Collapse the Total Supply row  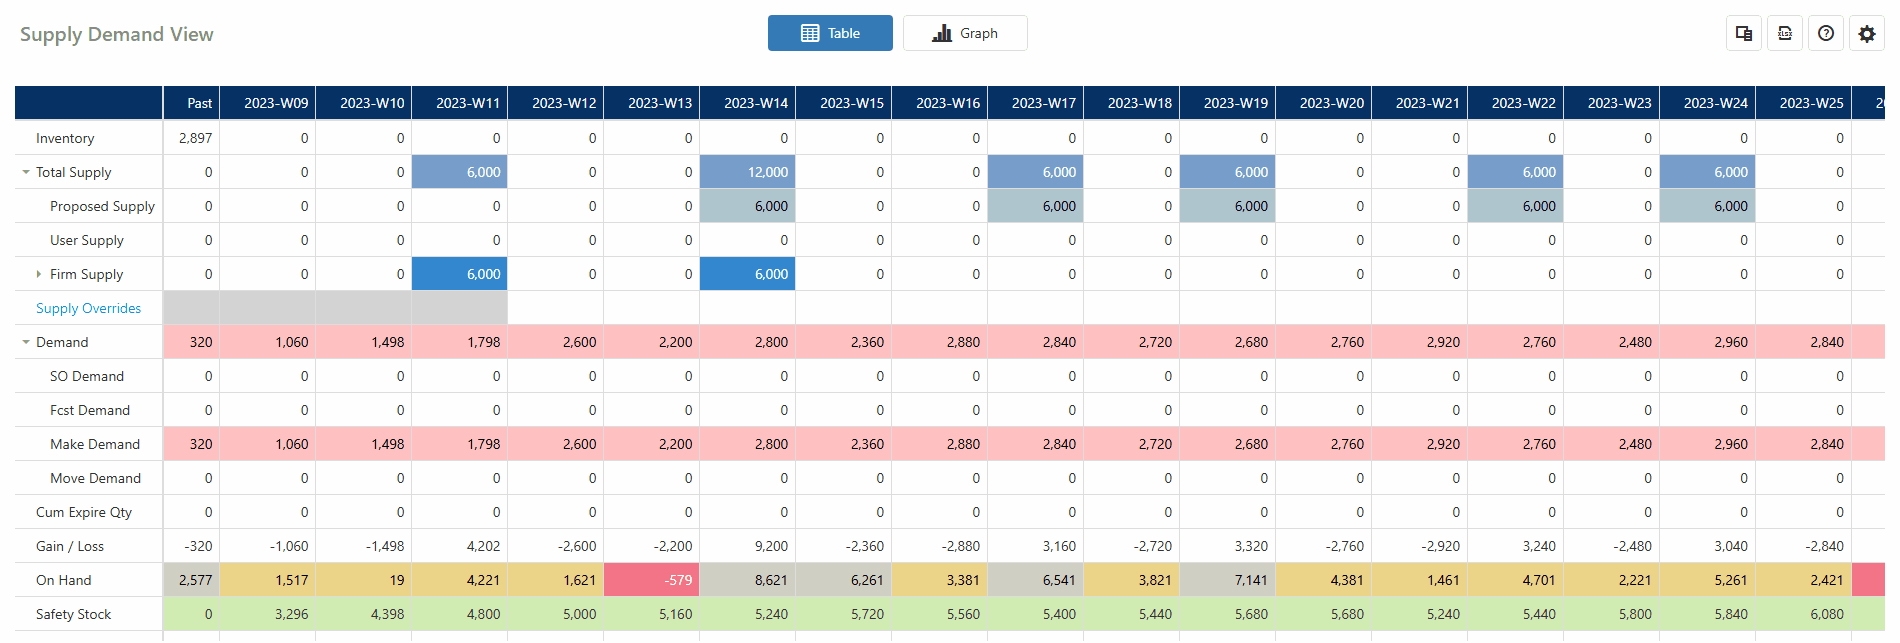[26, 172]
